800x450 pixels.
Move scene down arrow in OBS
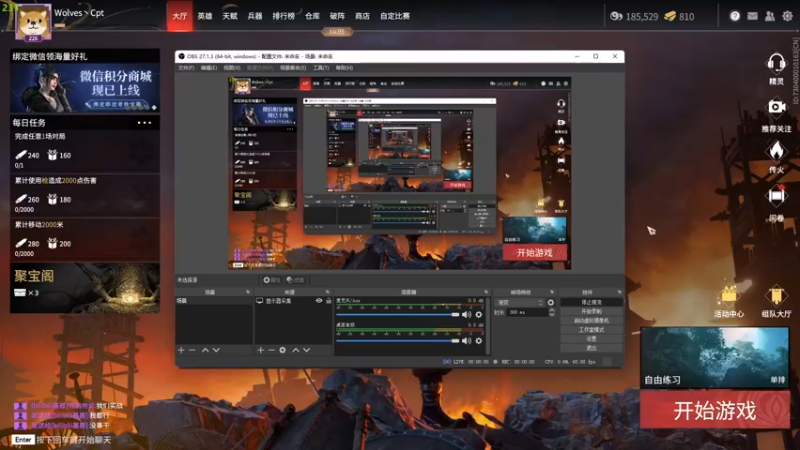216,350
